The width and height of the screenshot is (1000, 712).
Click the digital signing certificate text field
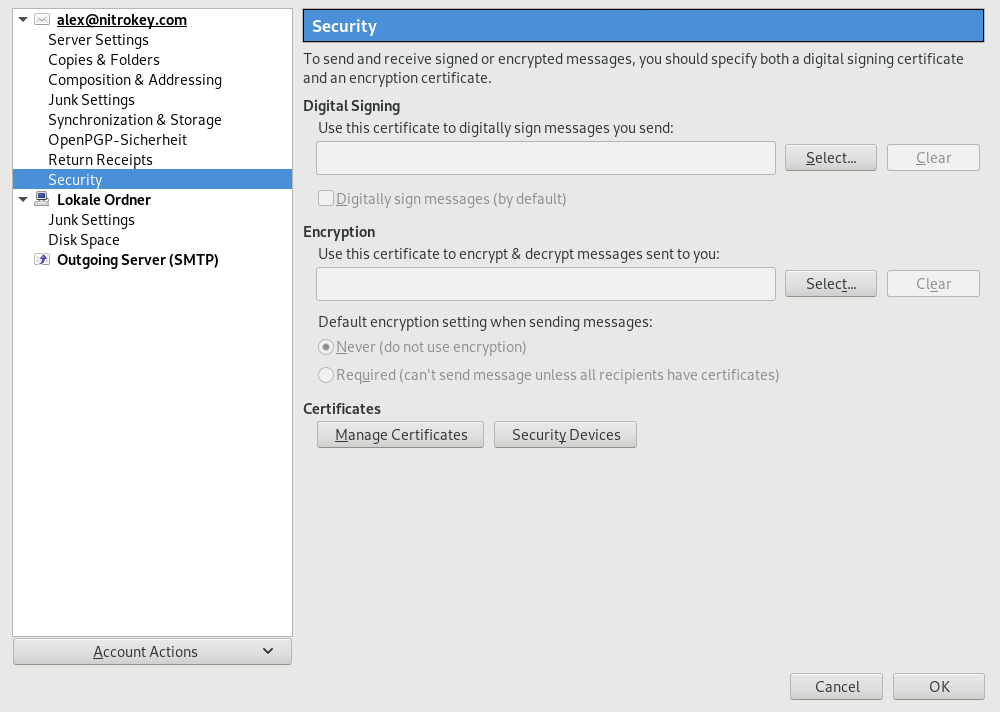point(546,158)
